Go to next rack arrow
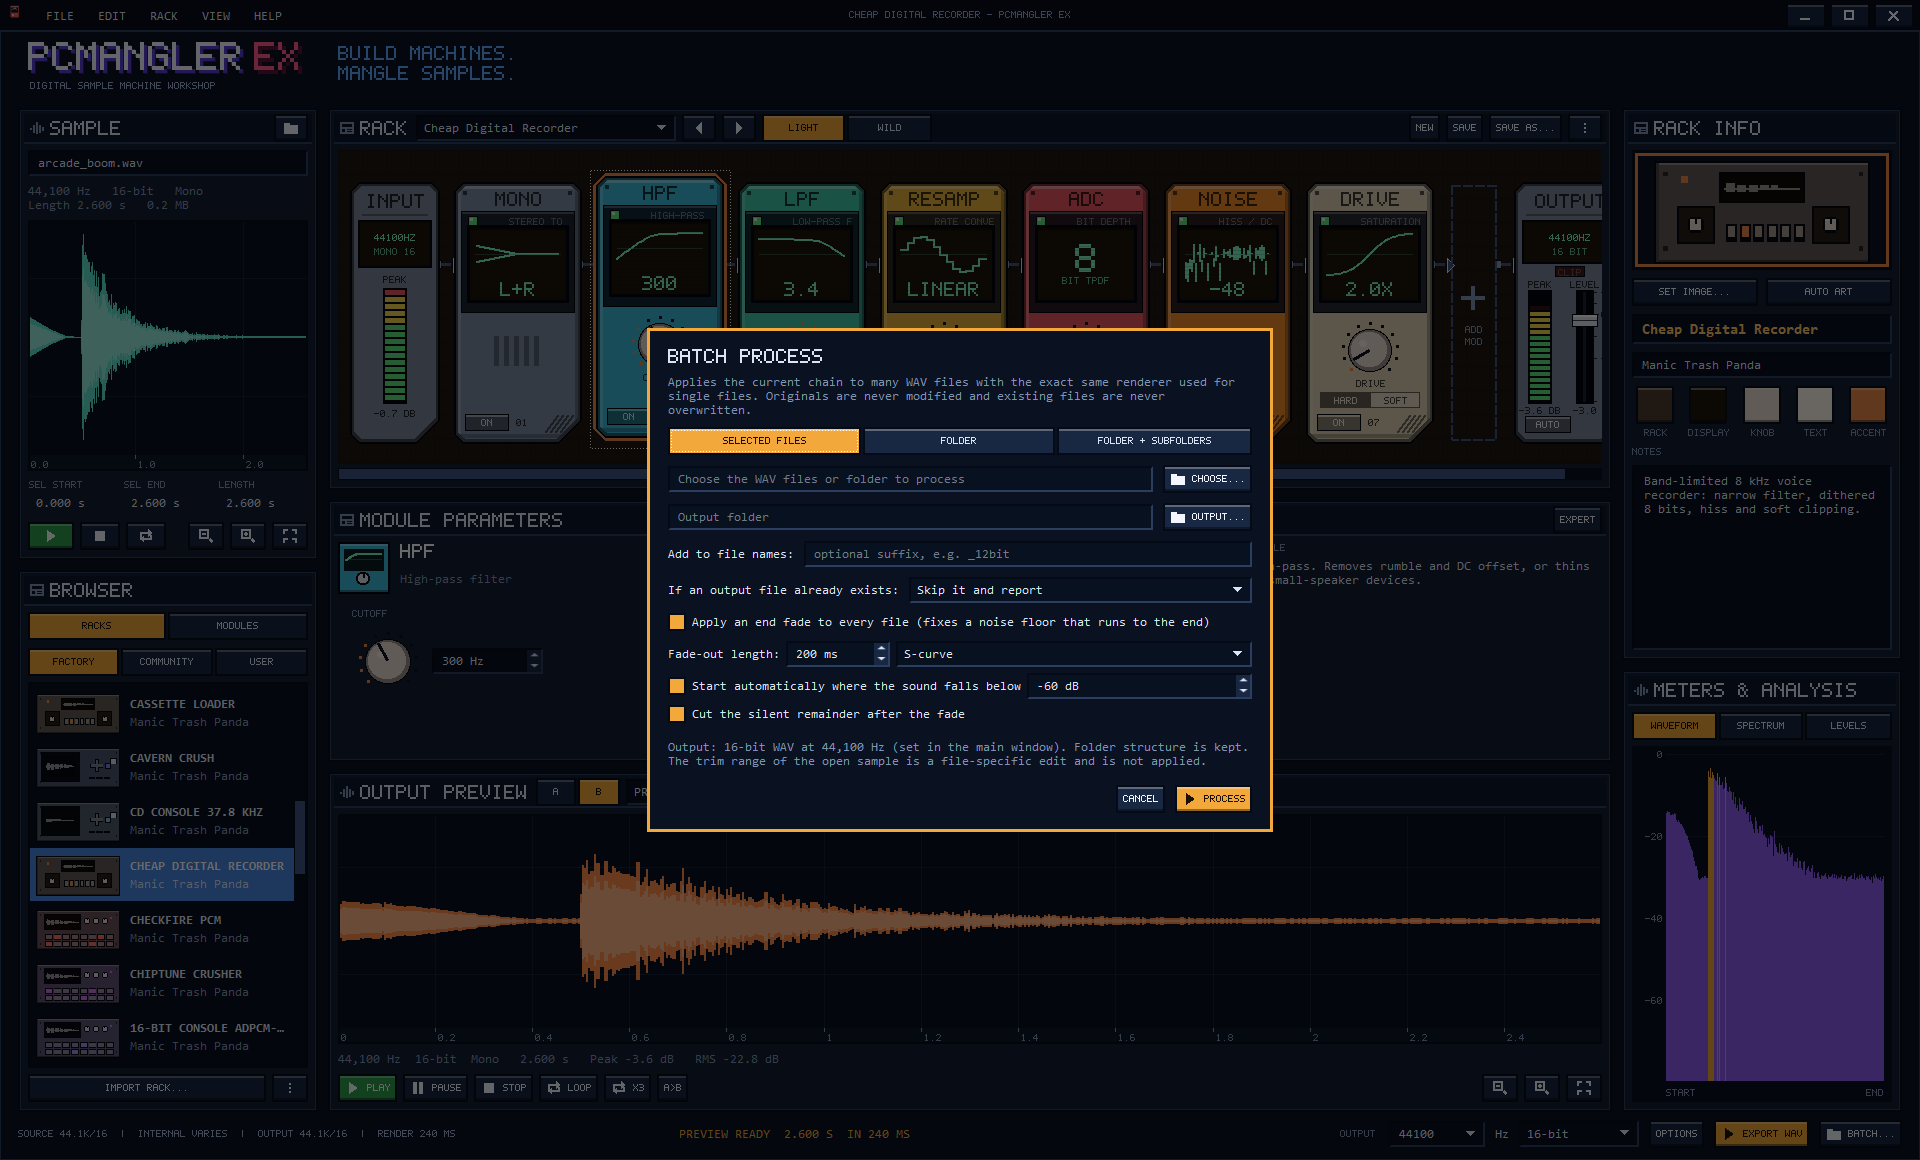This screenshot has height=1160, width=1920. pyautogui.click(x=739, y=128)
